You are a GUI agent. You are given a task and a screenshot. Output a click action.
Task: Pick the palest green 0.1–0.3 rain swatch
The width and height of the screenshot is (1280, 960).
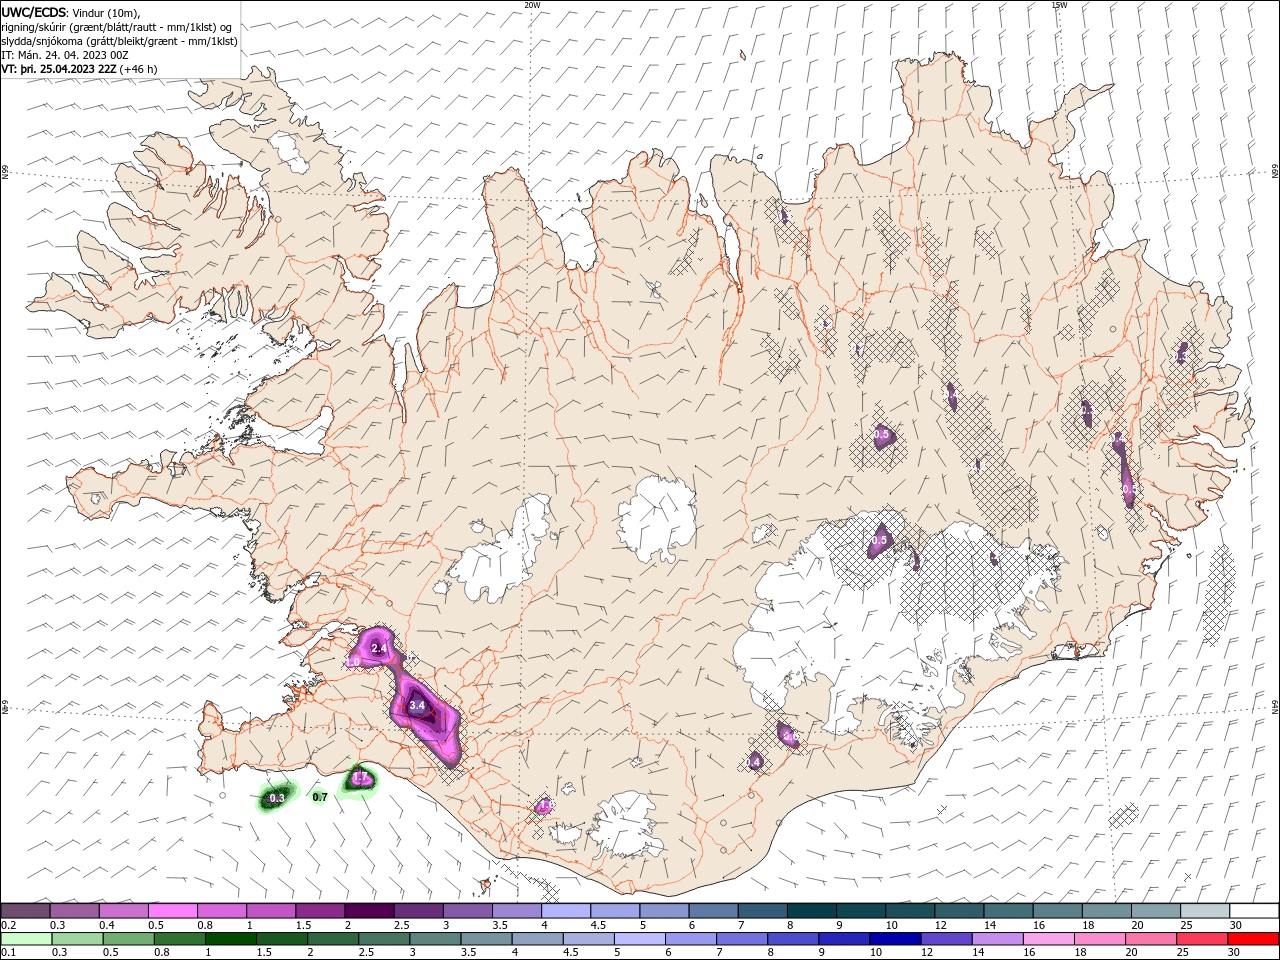(26, 938)
